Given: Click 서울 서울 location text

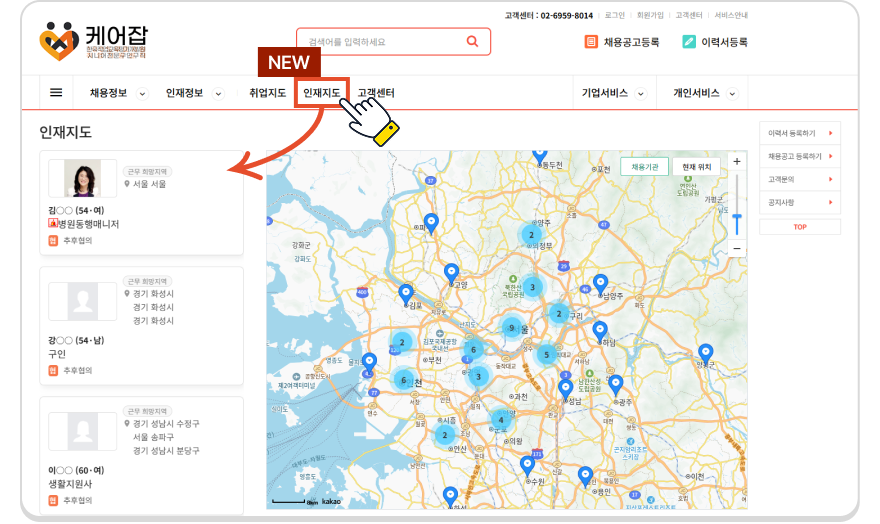Looking at the screenshot, I should [x=149, y=184].
